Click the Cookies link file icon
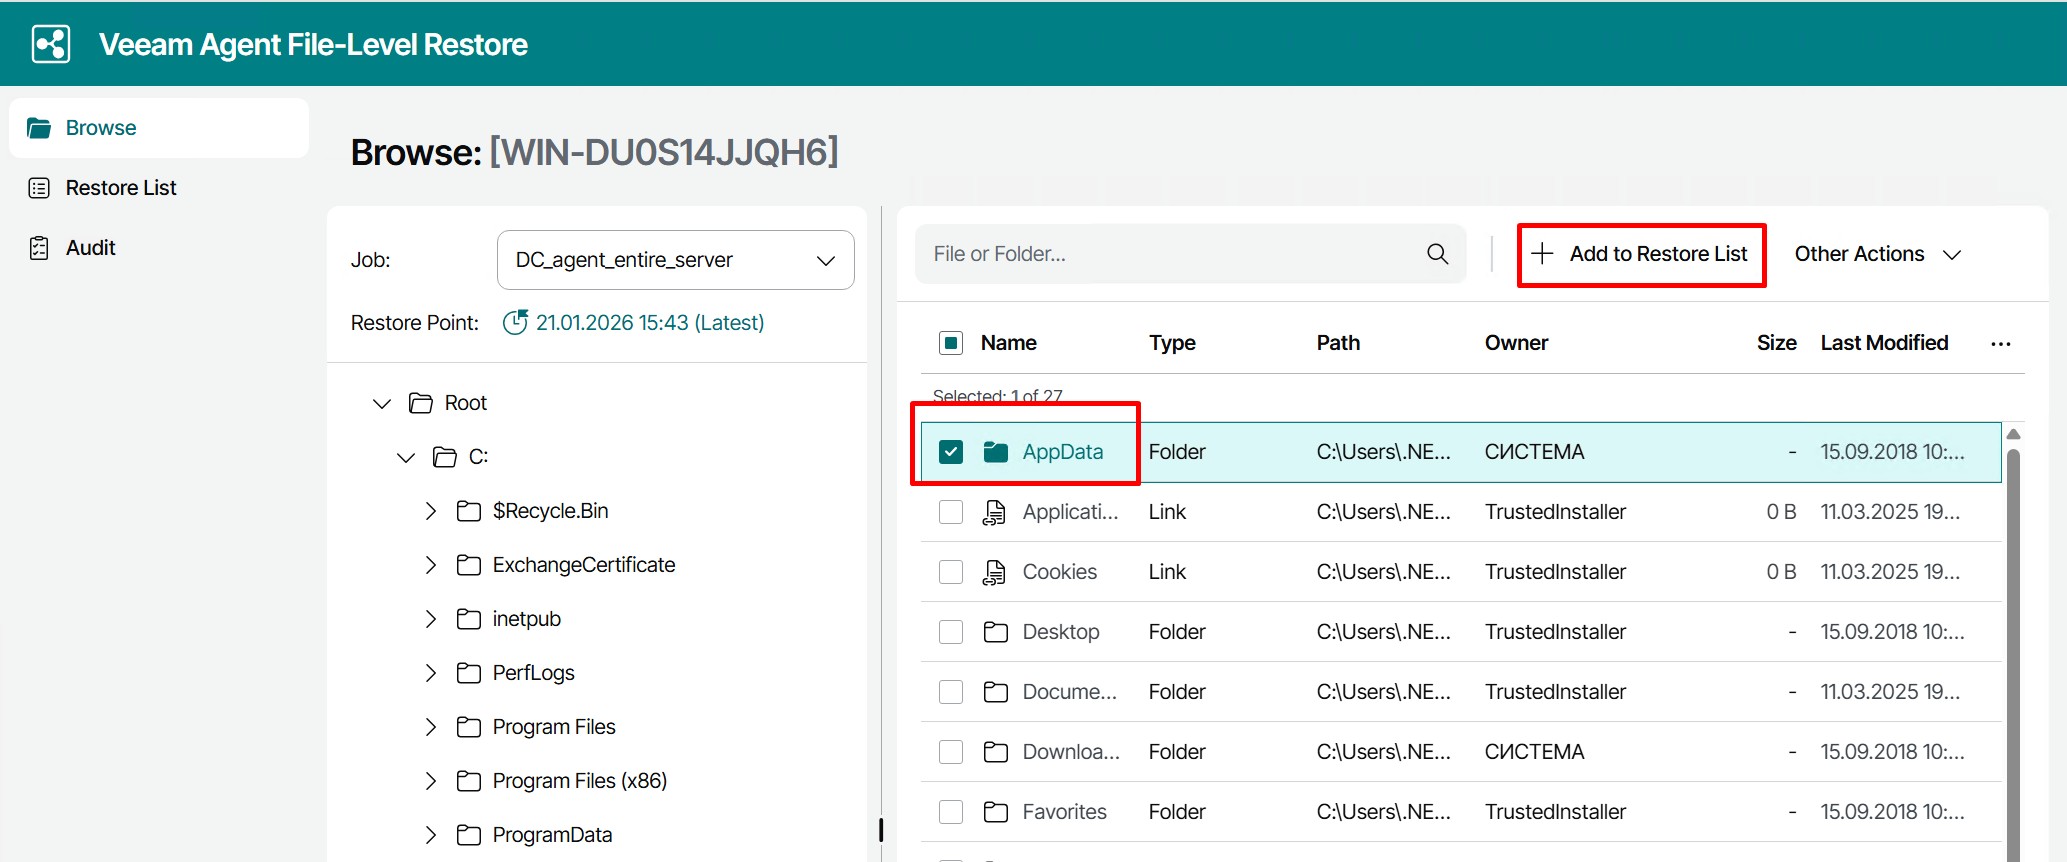Screen dimensions: 2067x862 (994, 572)
